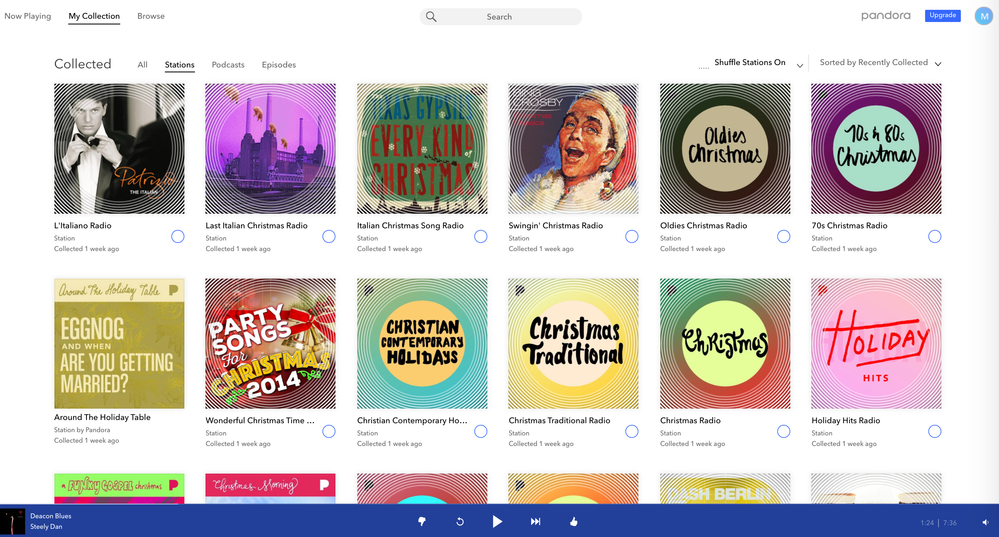This screenshot has height=537, width=999.
Task: Thumbs up Deacon Blues
Action: click(574, 521)
